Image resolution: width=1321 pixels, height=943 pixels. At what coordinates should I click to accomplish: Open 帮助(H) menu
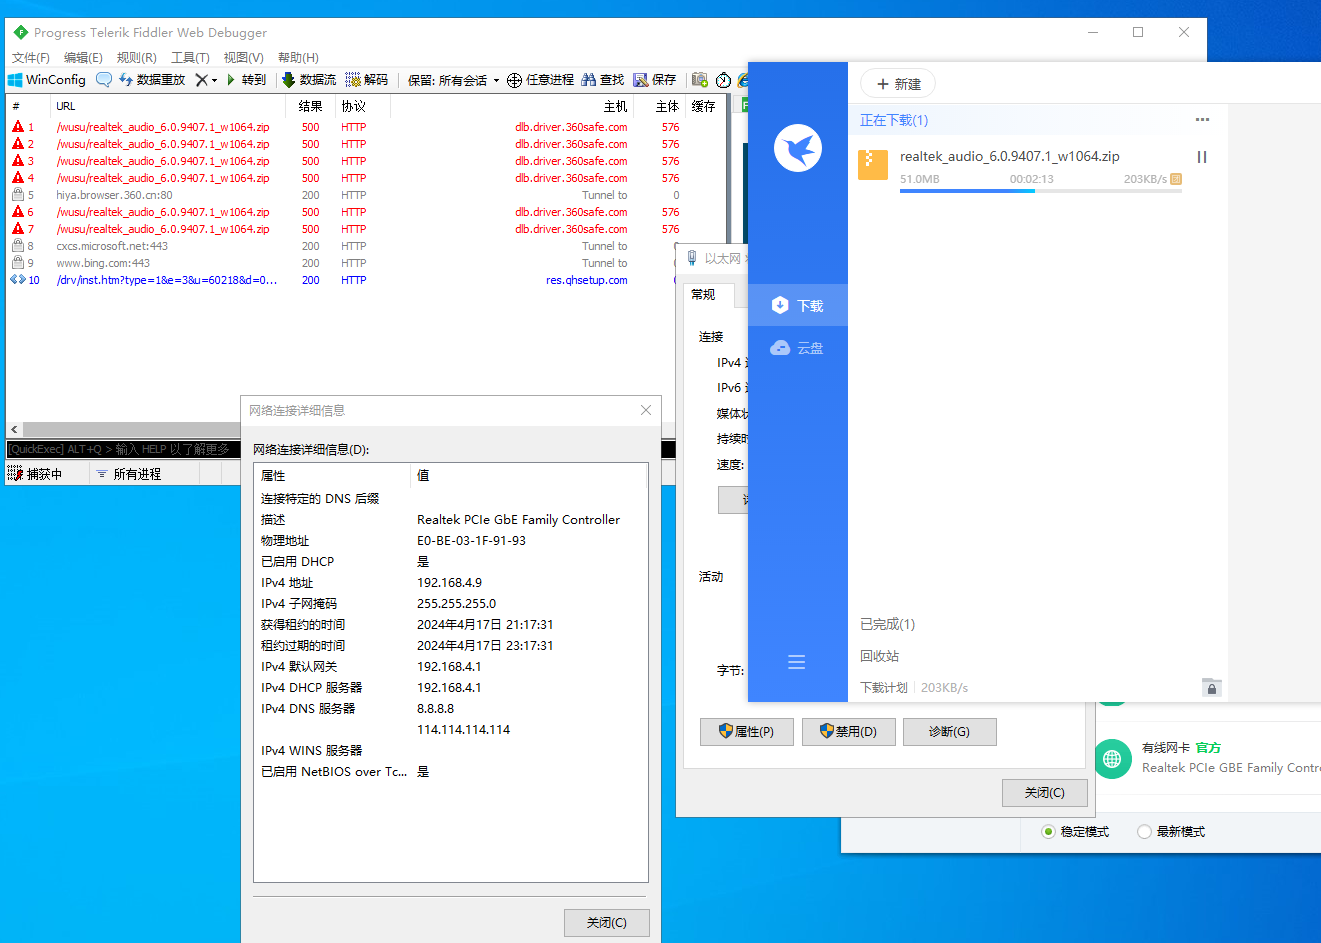[298, 58]
